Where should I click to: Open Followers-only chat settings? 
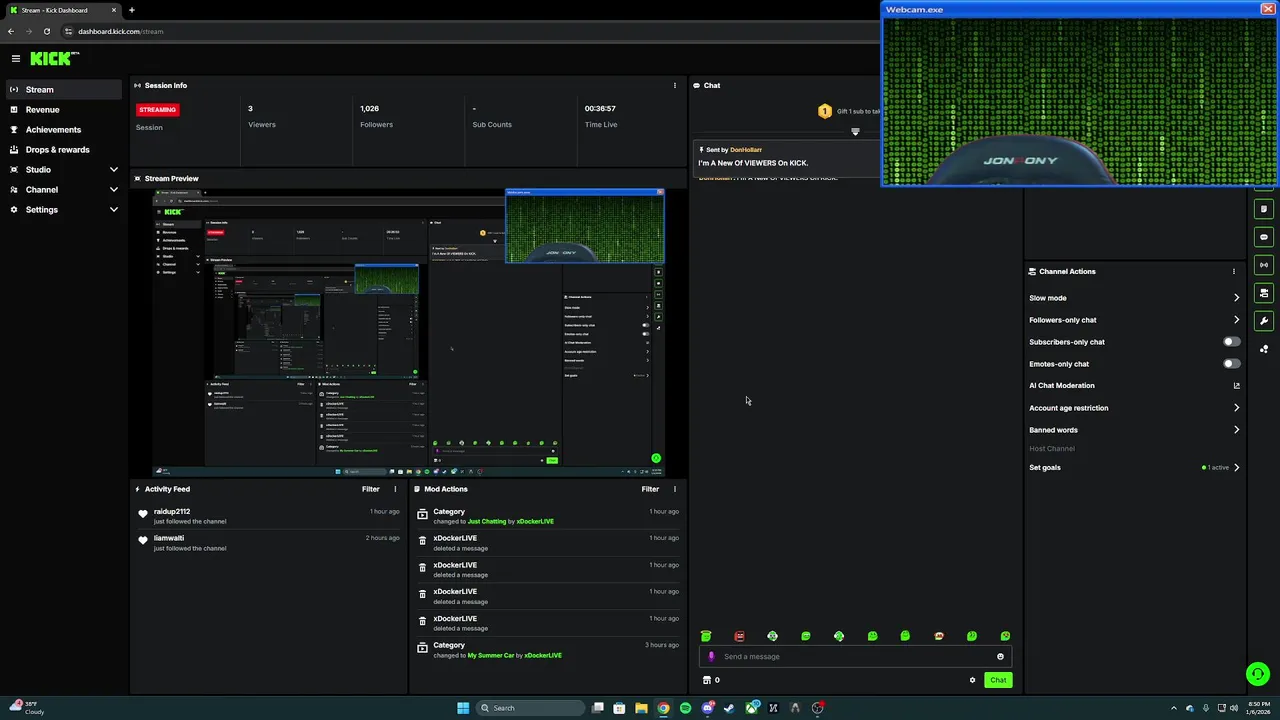pyautogui.click(x=1134, y=320)
